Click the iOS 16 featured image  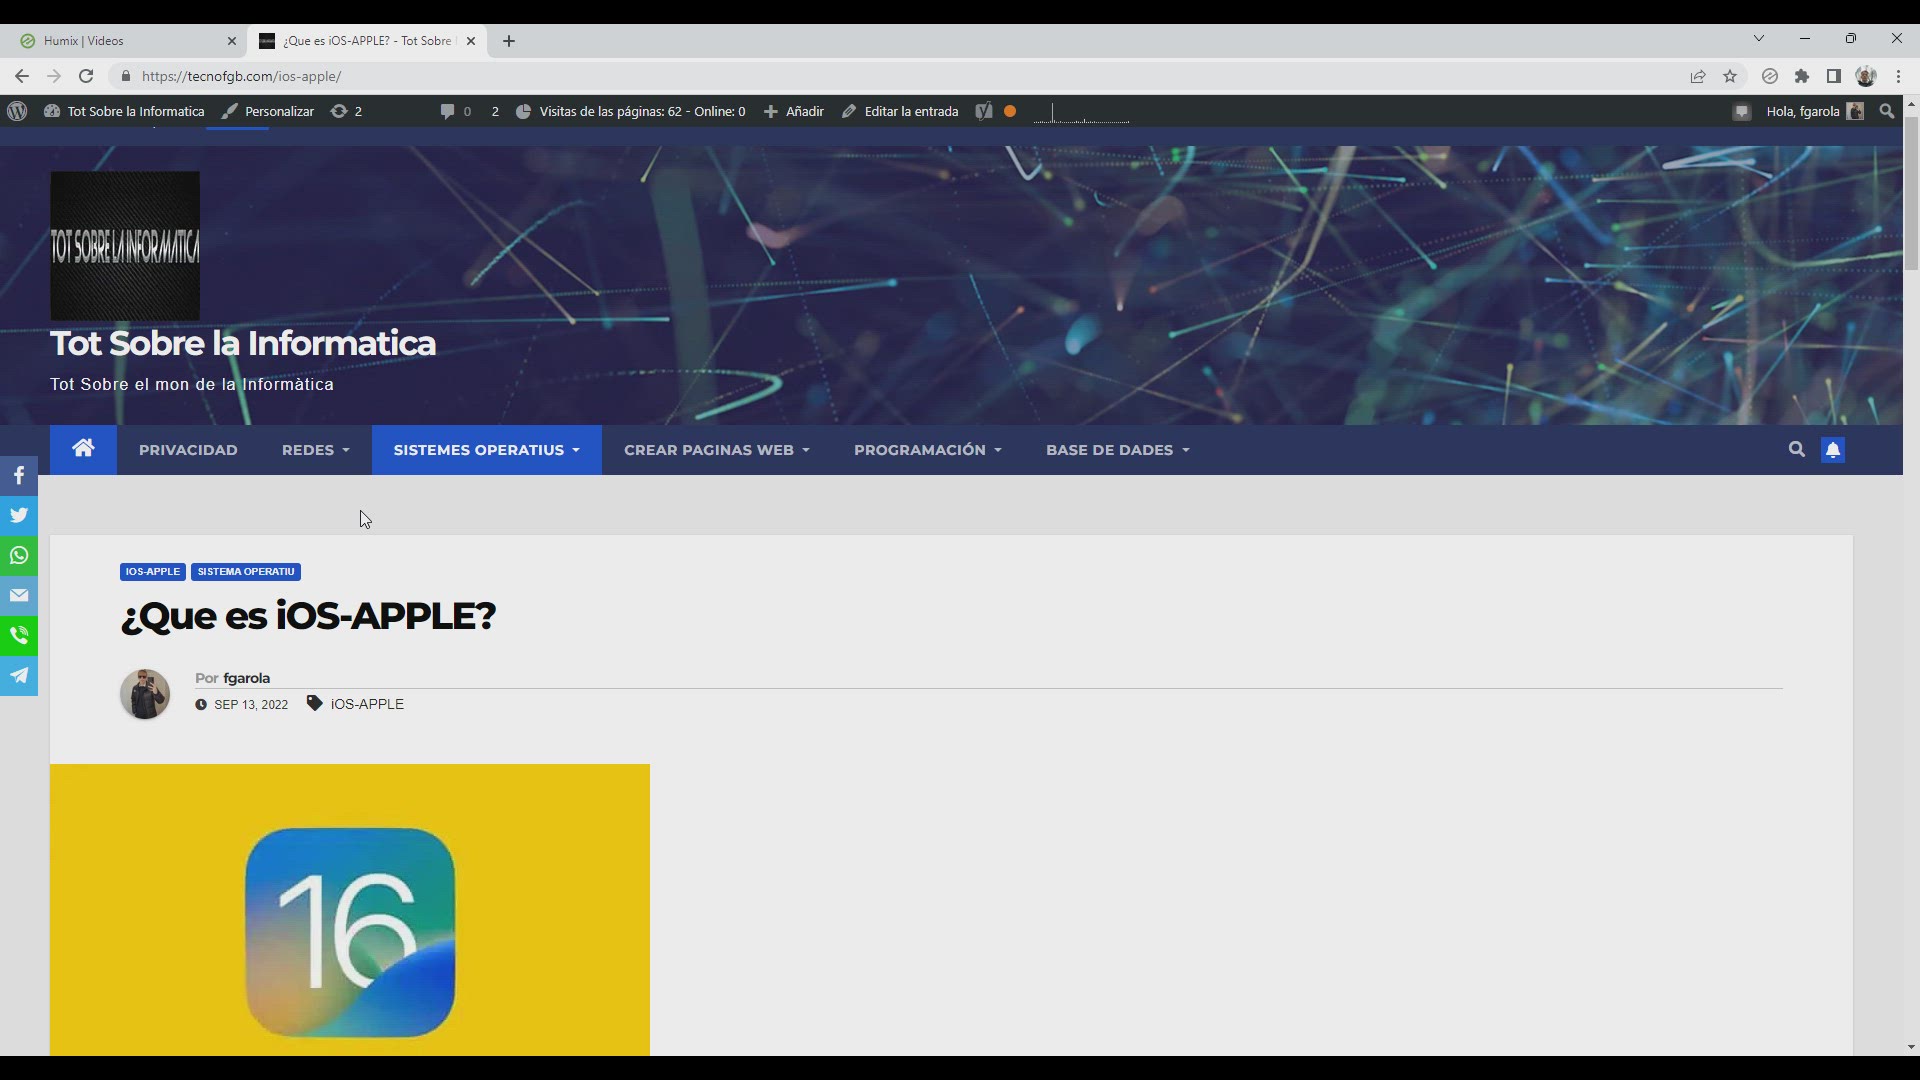click(x=350, y=910)
